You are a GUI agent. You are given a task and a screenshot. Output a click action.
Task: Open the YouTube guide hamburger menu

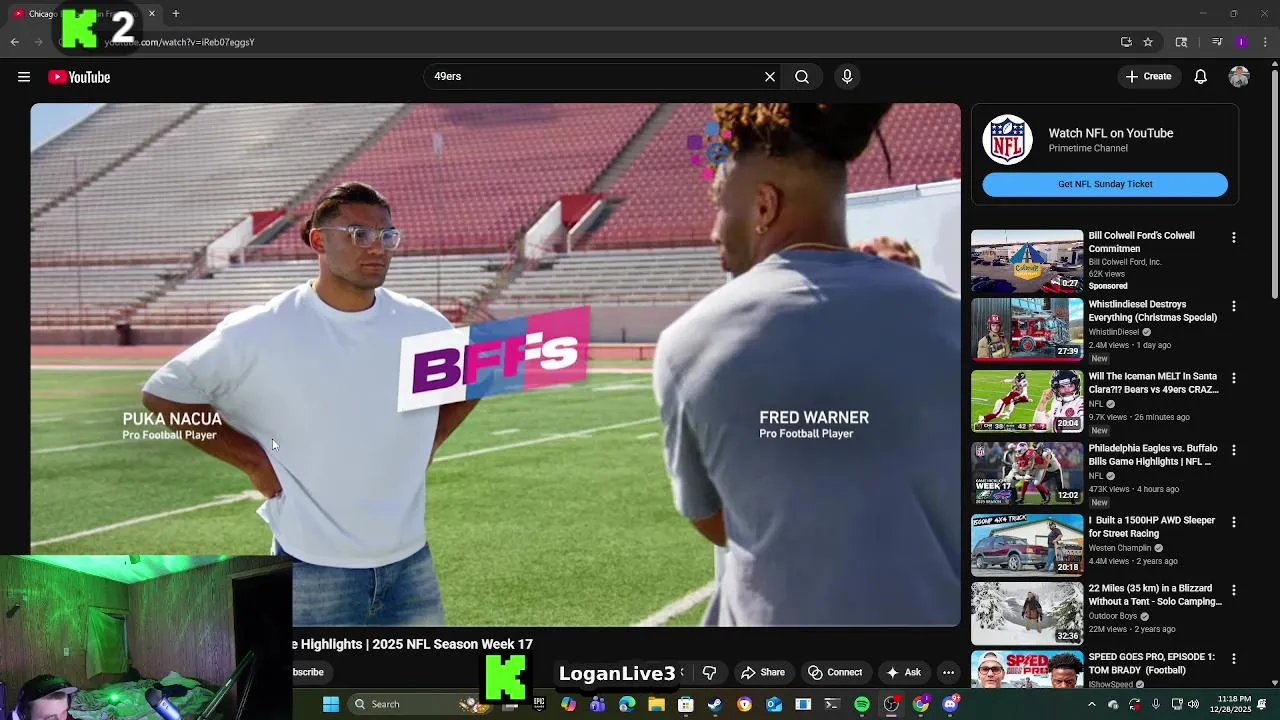pos(24,77)
